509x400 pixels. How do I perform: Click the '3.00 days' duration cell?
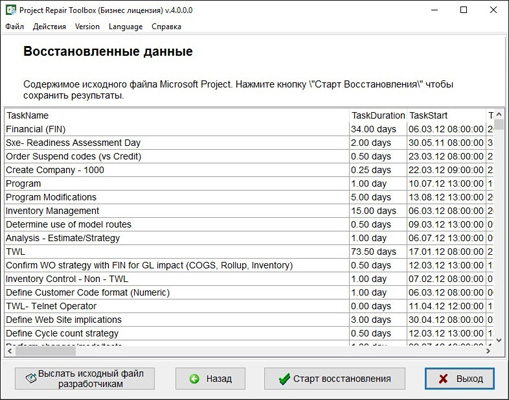click(378, 320)
